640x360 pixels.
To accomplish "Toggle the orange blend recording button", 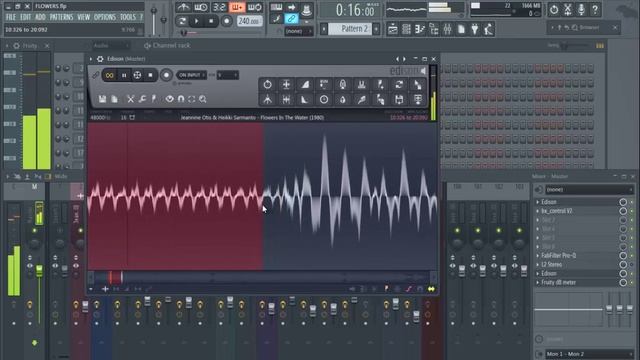I will (237, 7).
